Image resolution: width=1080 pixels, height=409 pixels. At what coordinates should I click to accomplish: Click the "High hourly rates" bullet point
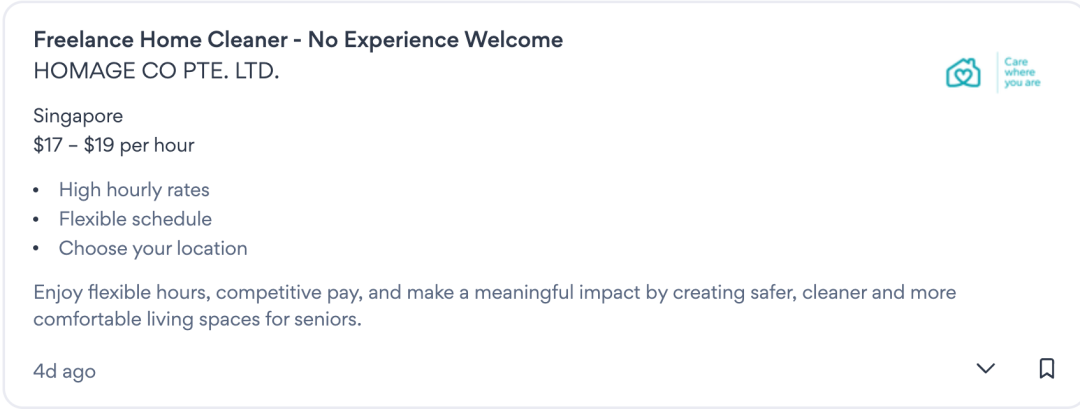click(x=134, y=190)
